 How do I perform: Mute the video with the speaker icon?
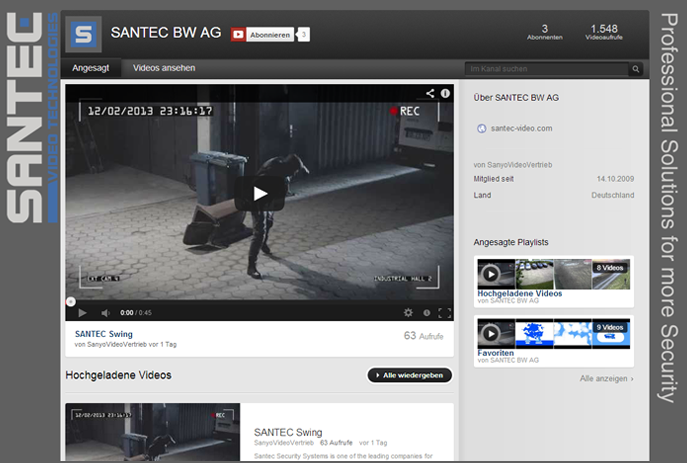[x=103, y=313]
